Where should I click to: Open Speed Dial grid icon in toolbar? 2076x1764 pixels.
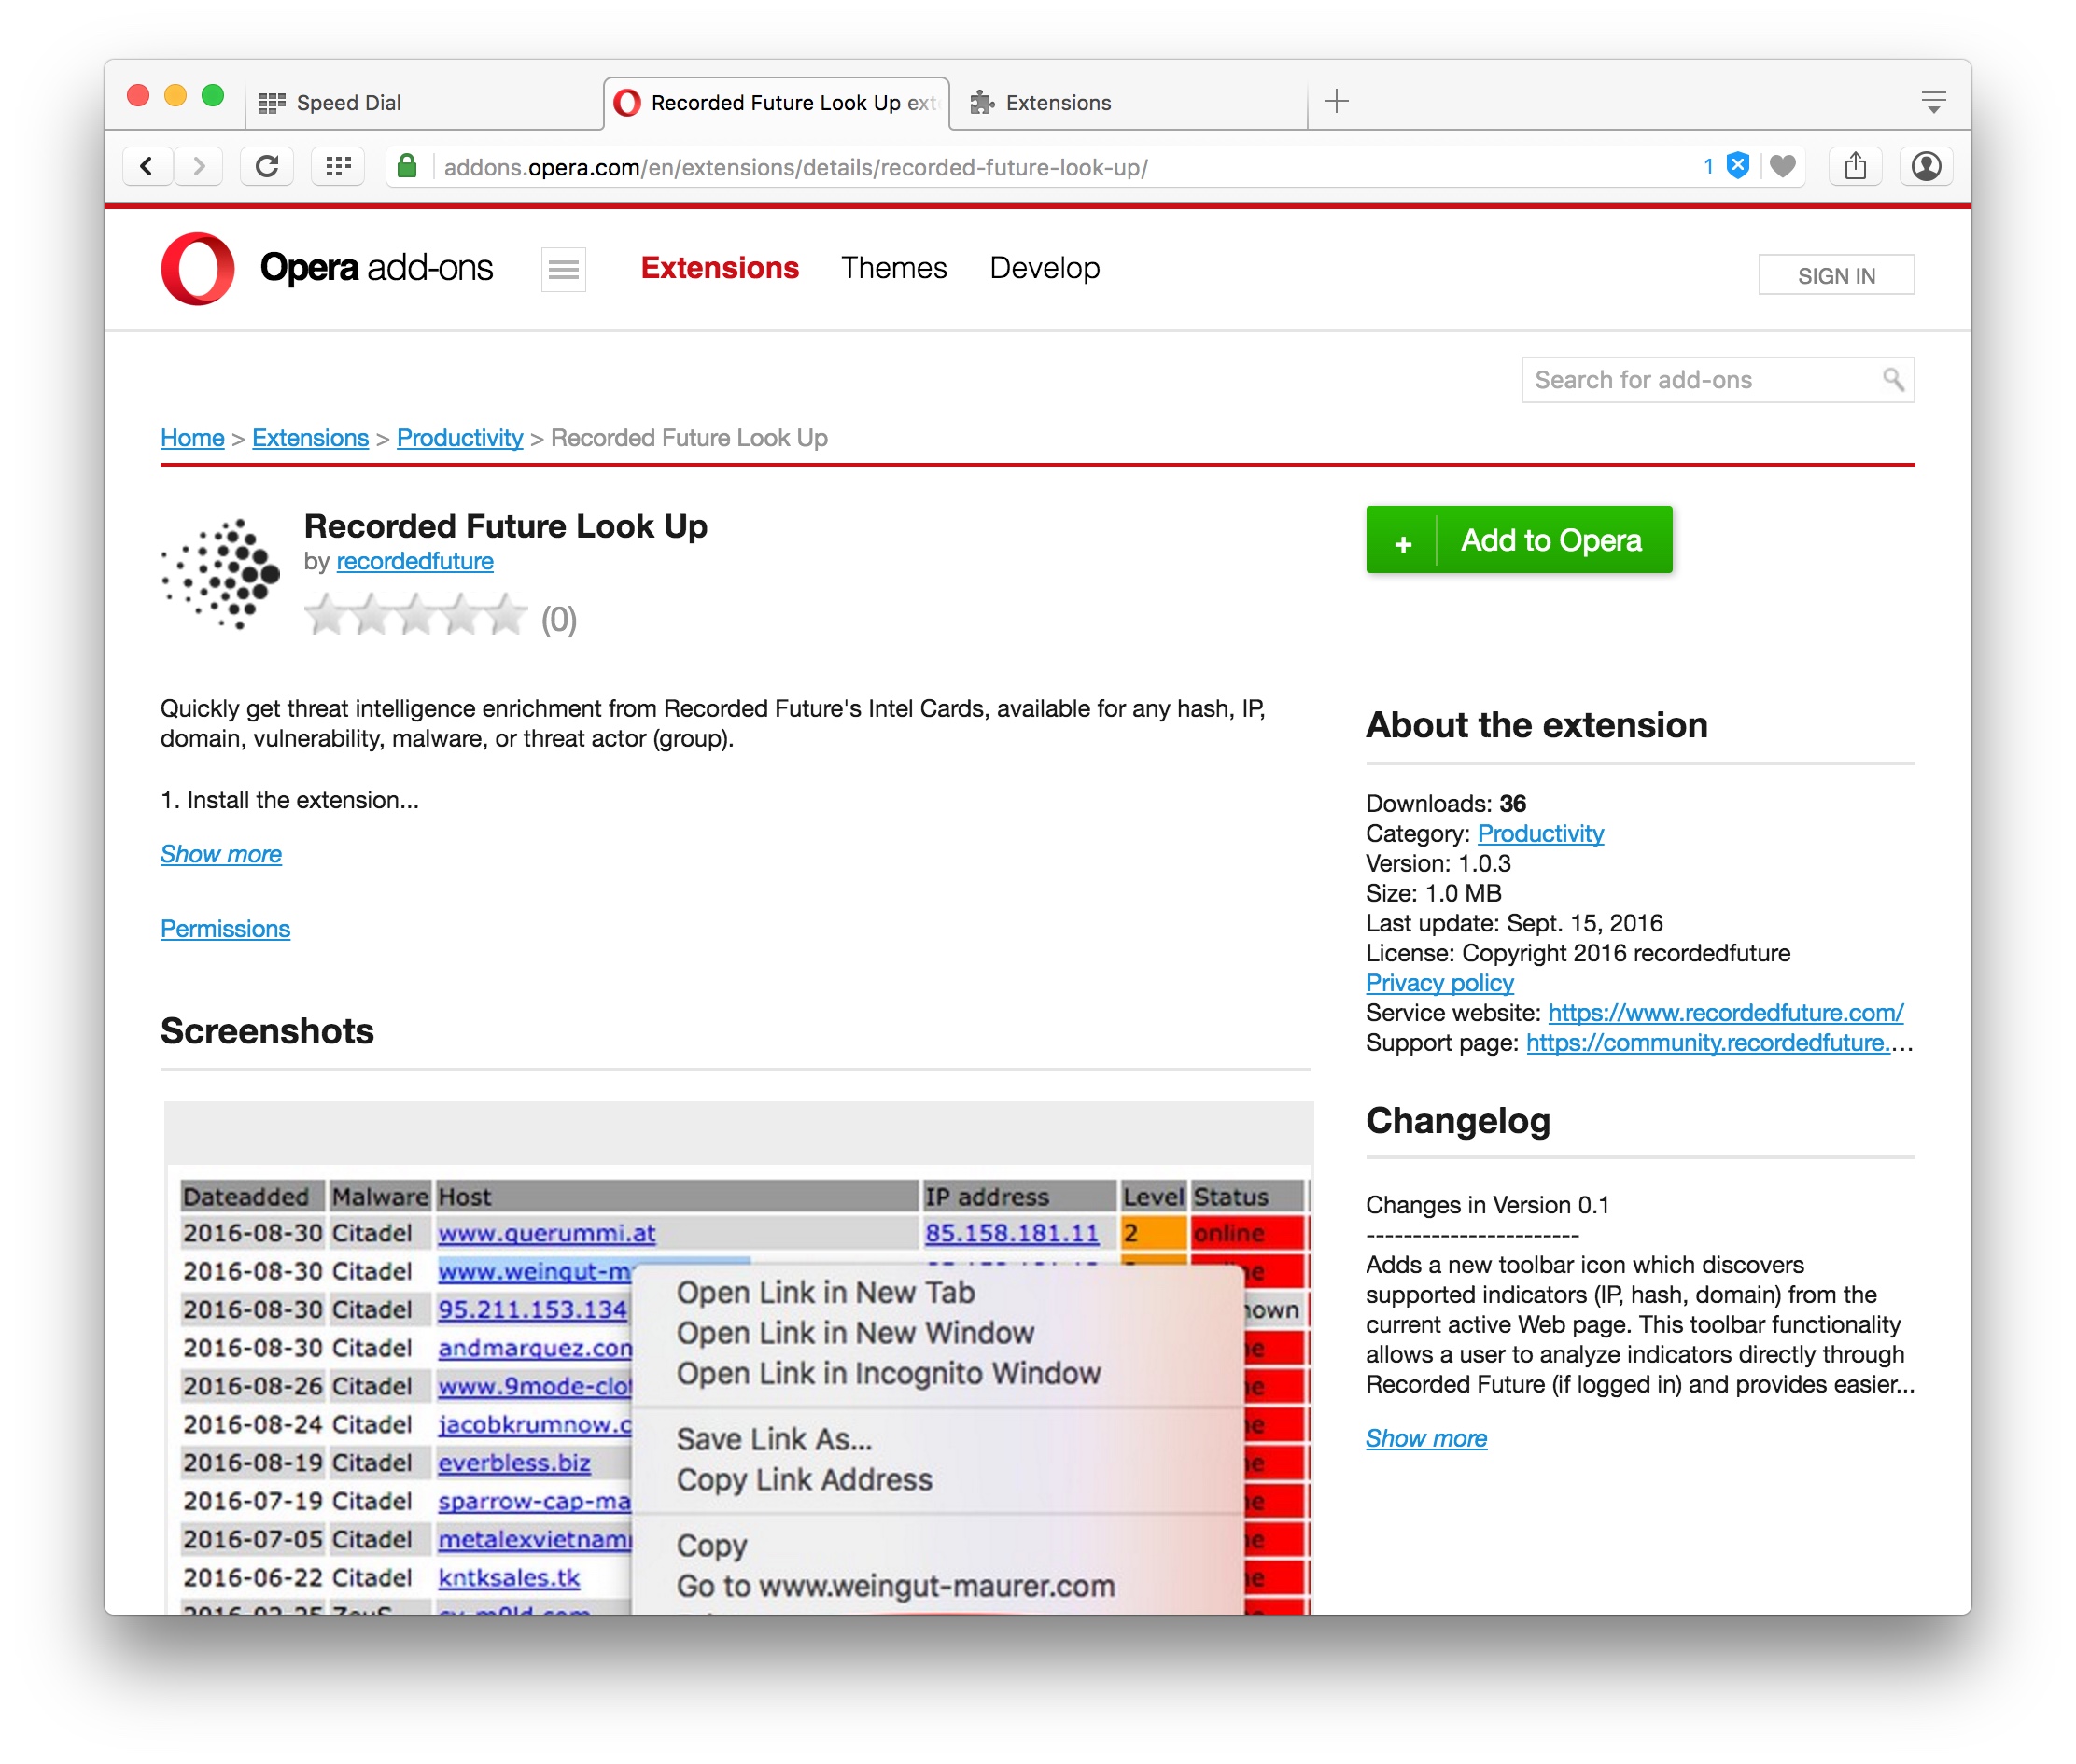click(x=338, y=166)
